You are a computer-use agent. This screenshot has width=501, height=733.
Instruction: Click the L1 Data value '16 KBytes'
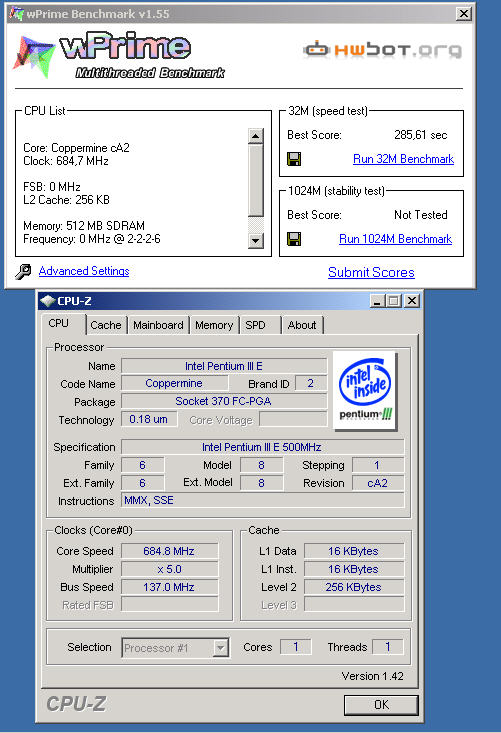[x=354, y=551]
